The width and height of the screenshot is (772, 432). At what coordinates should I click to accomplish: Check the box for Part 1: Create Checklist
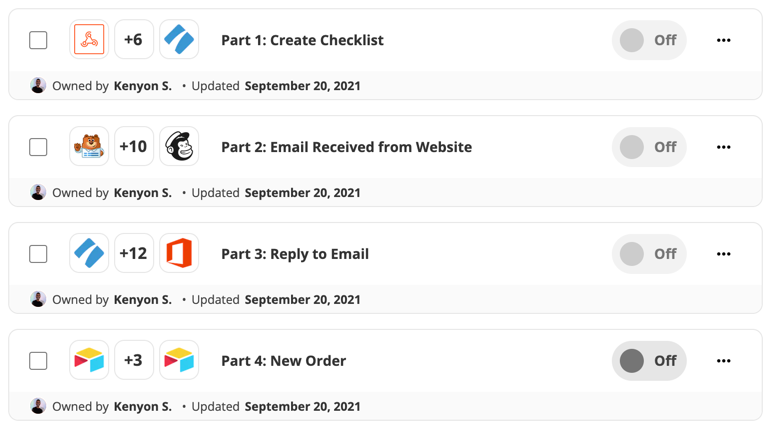pos(38,40)
